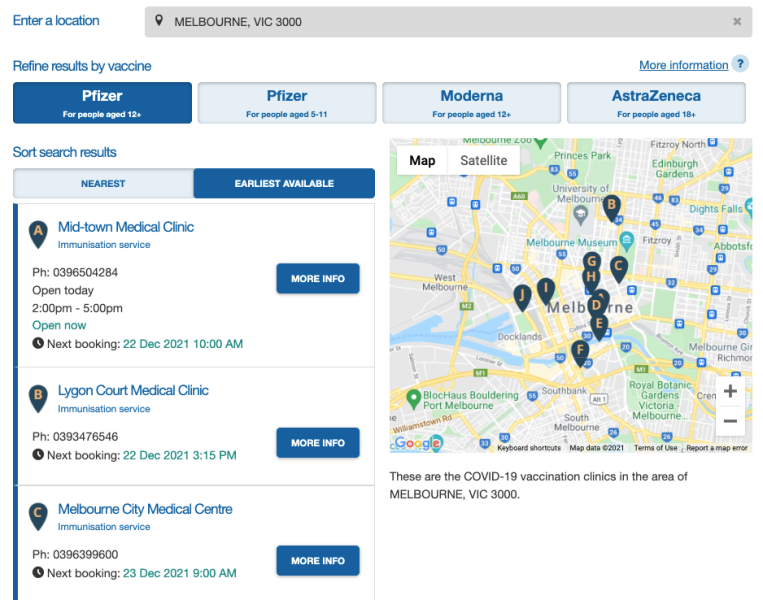Select Moderna vaccine filter
Screen dimensions: 763x600
click(x=471, y=103)
